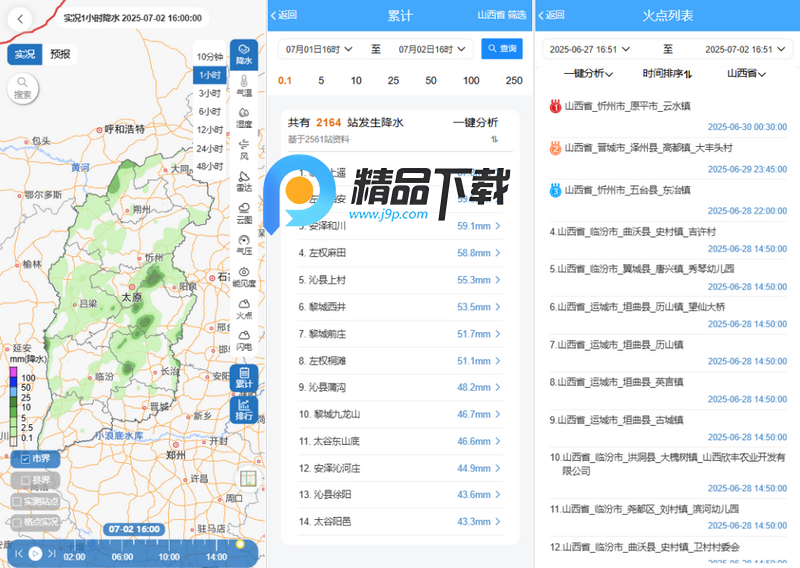Select the 6小时 interval option
The width and height of the screenshot is (800, 568).
tap(210, 112)
